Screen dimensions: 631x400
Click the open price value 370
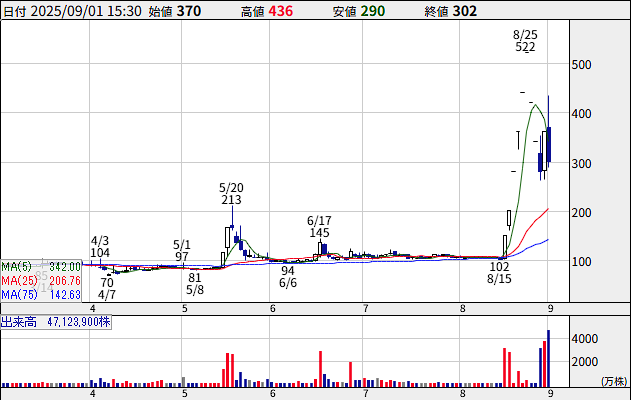click(189, 11)
